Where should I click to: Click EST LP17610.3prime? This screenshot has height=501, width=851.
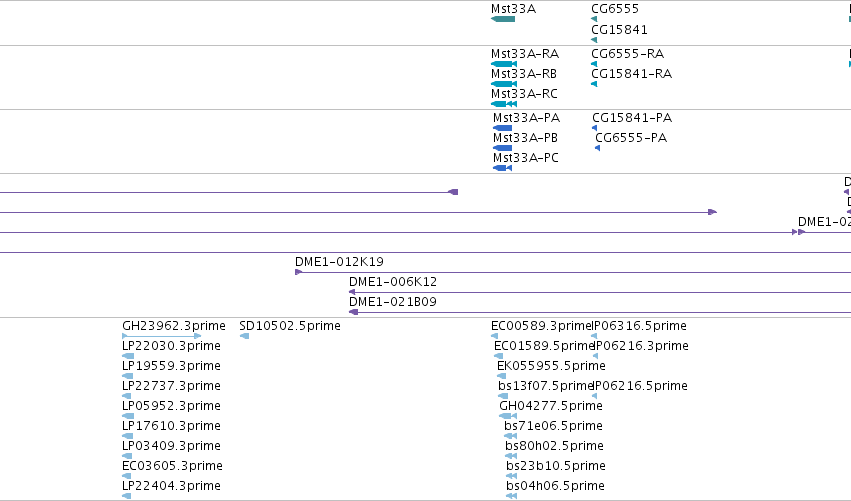172,426
